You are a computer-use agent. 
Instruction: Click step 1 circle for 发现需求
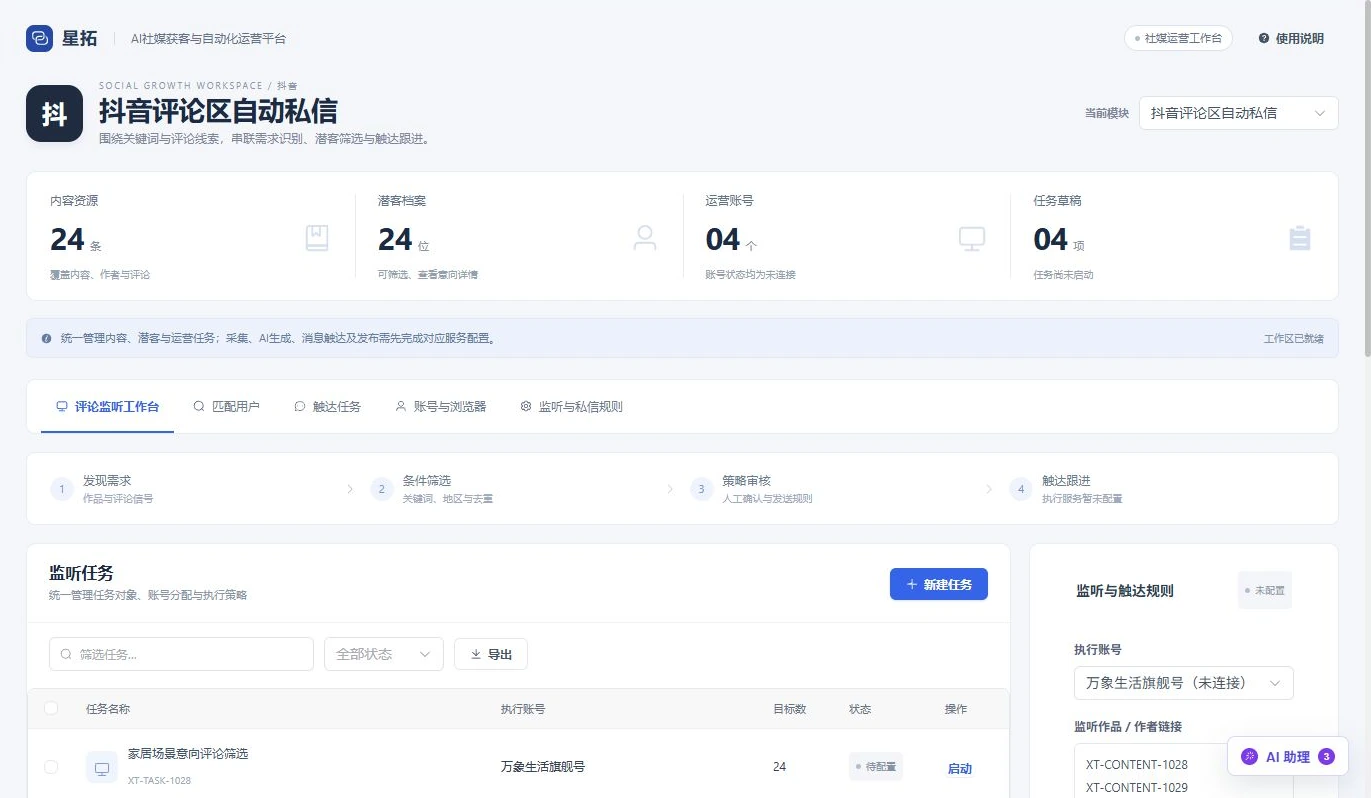[x=62, y=489]
